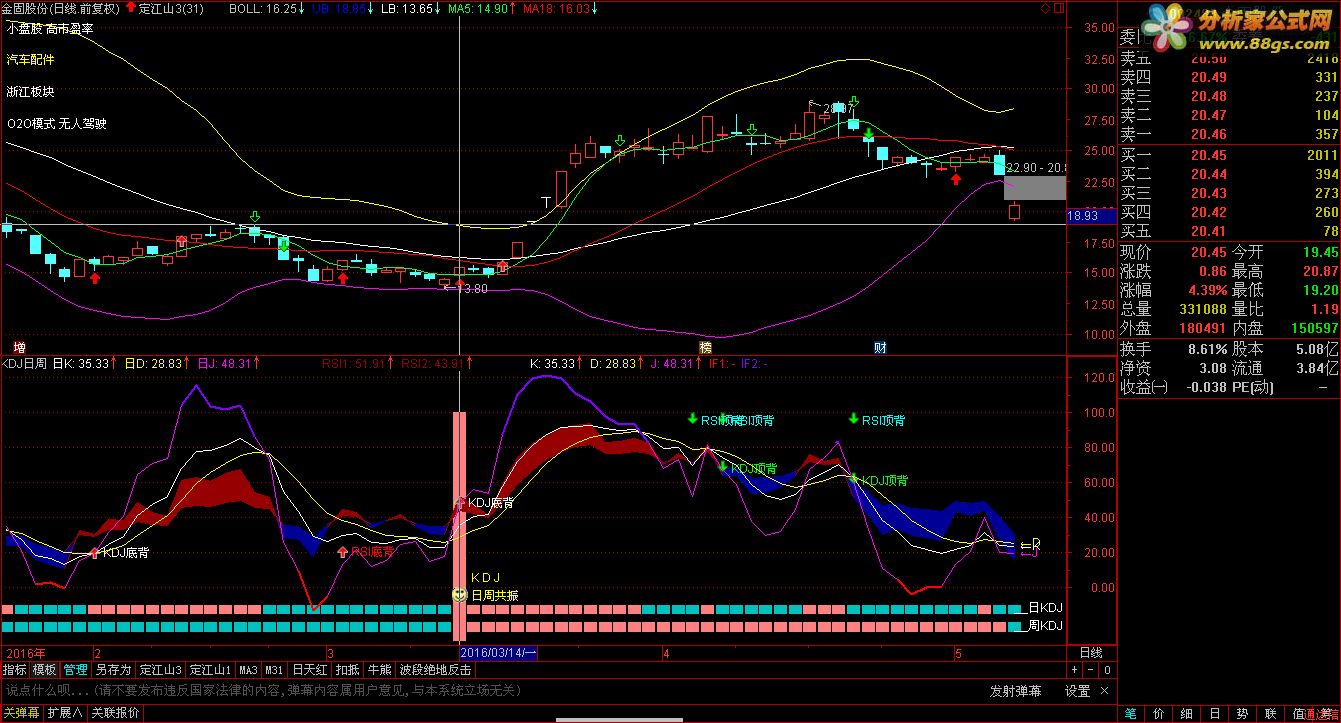This screenshot has height=723, width=1341.
Task: Click the 财 marker on the chart bottom
Action: coord(880,347)
